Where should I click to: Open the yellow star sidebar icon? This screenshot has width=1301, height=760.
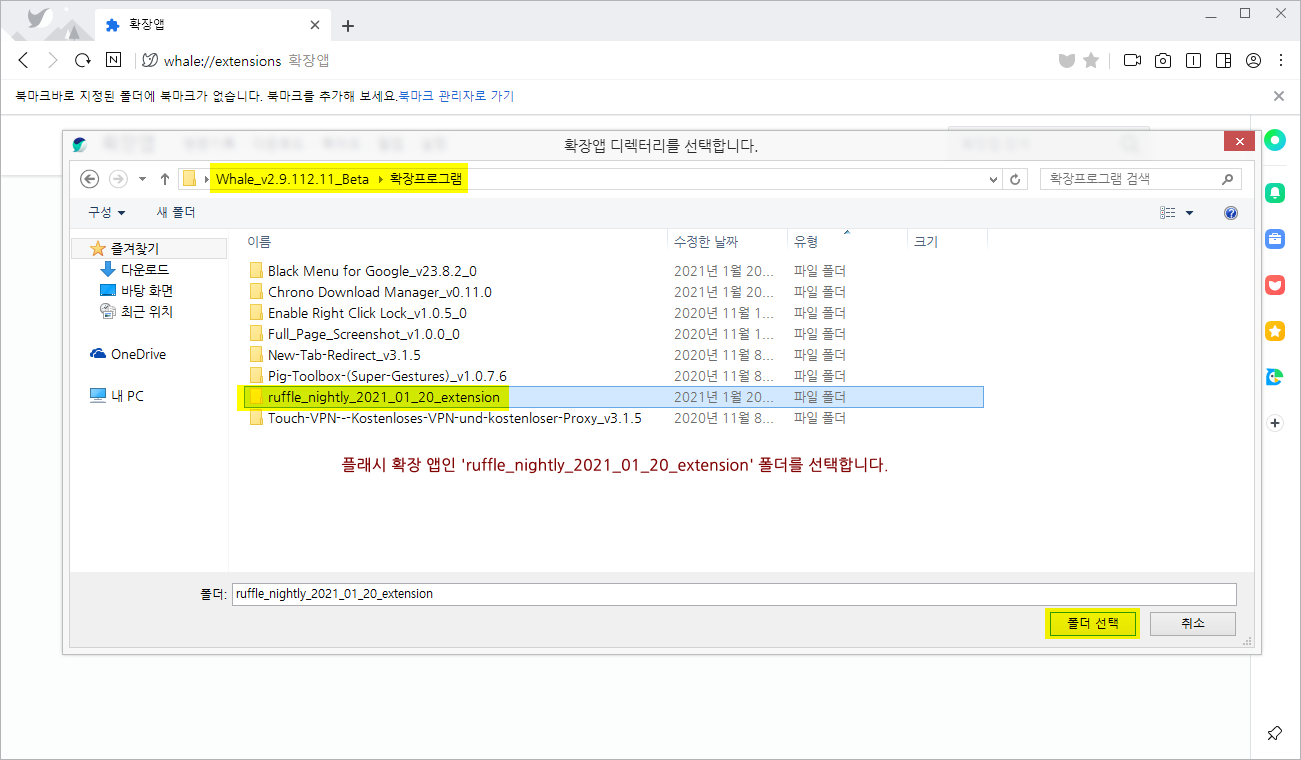coord(1275,331)
